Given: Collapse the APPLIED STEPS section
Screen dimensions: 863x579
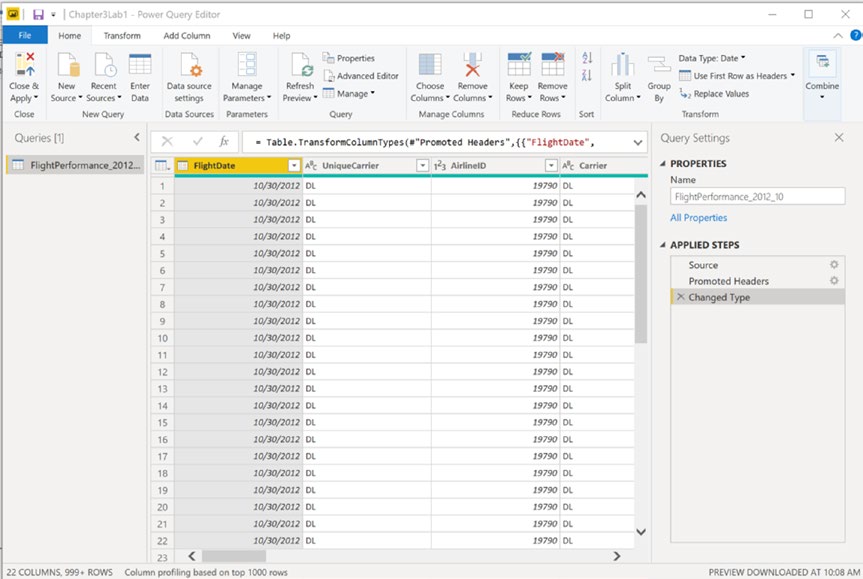Looking at the screenshot, I should [x=663, y=245].
